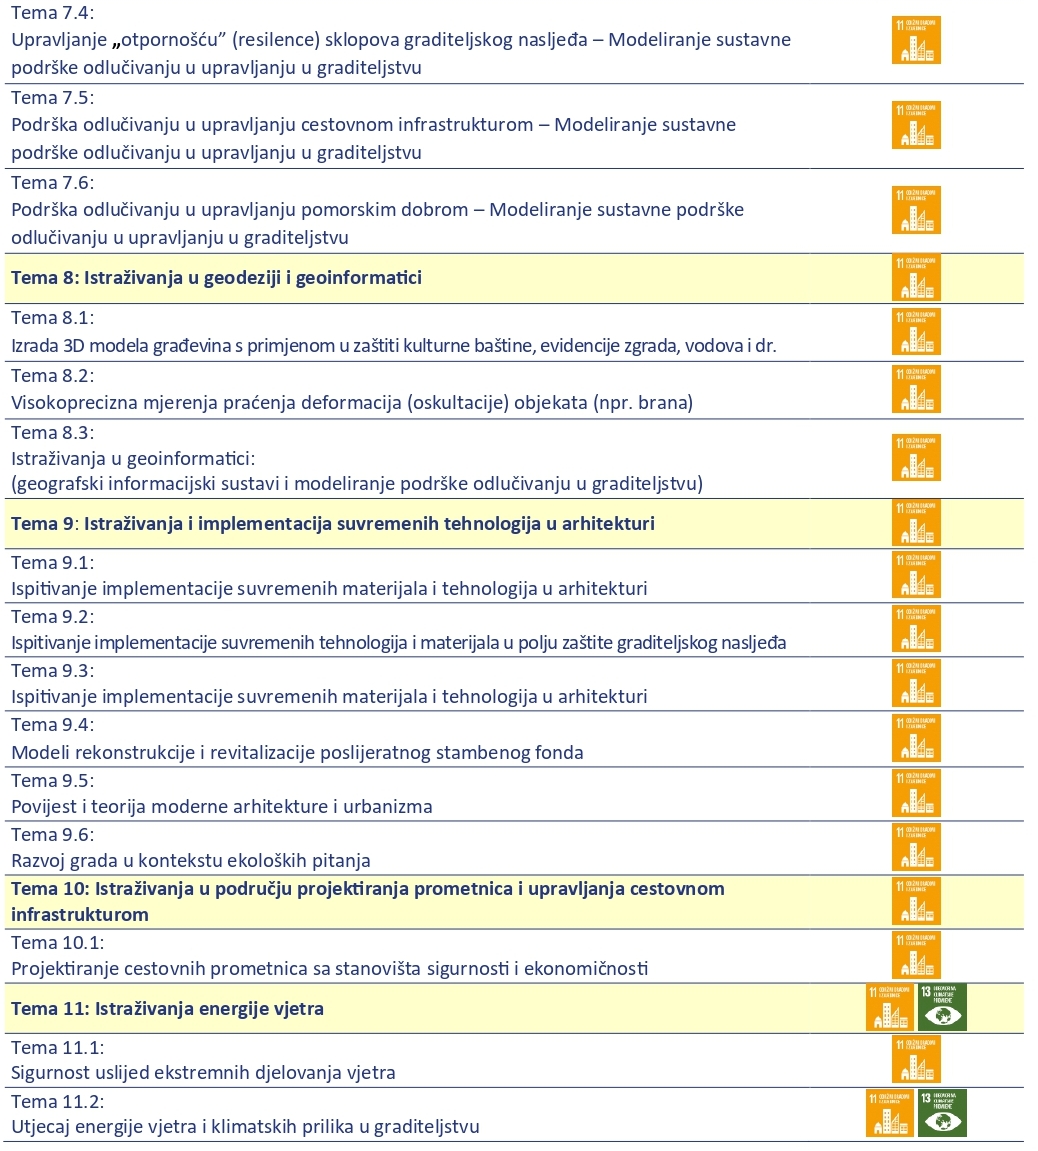Click the green SDG 13 climate icon in the Tema 11.2 row
The image size is (1038, 1151).
(x=942, y=1113)
